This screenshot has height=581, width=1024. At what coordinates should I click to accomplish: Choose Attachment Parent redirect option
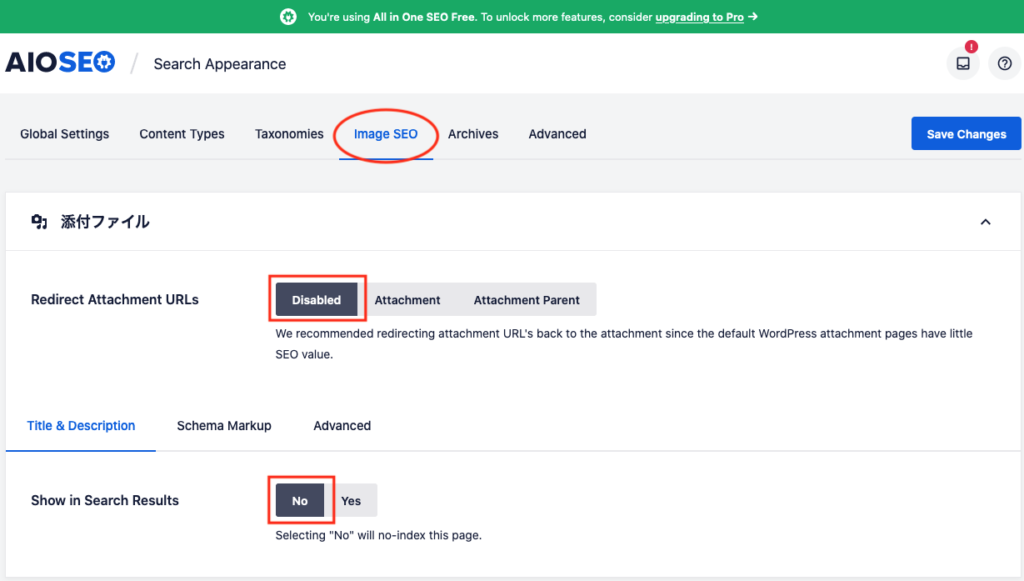(526, 300)
